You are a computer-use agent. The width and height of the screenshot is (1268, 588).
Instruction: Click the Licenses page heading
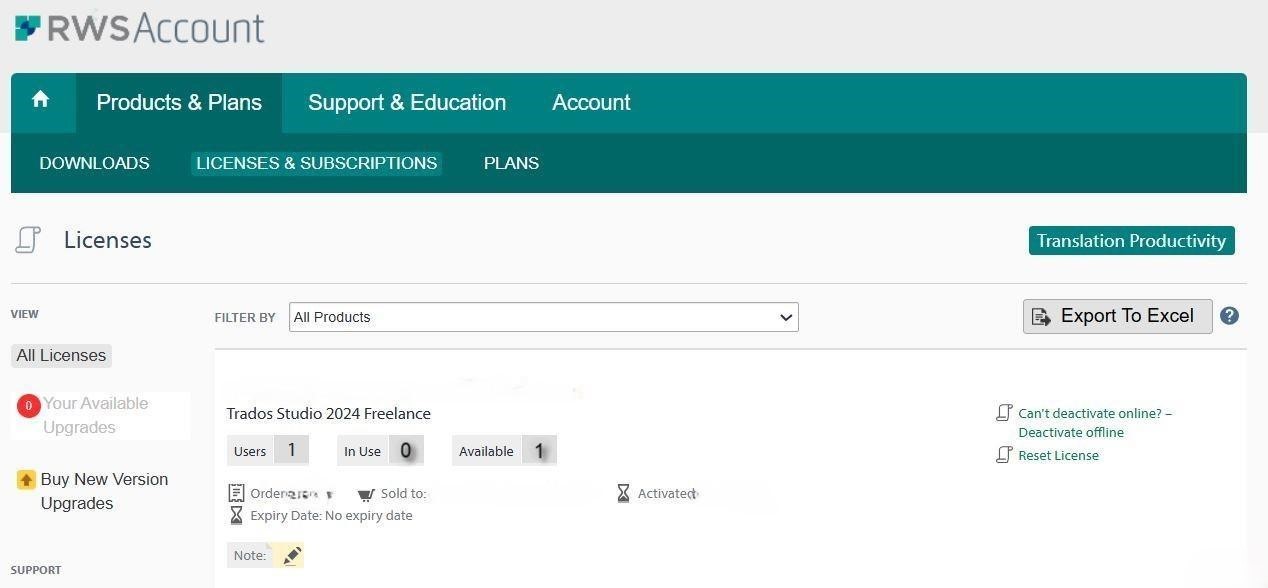pyautogui.click(x=108, y=240)
